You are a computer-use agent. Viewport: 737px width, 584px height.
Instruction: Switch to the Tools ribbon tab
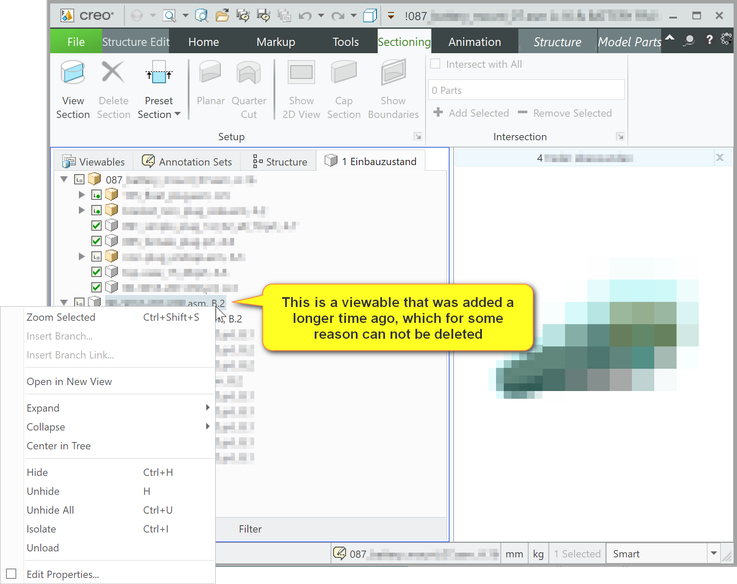pos(345,41)
